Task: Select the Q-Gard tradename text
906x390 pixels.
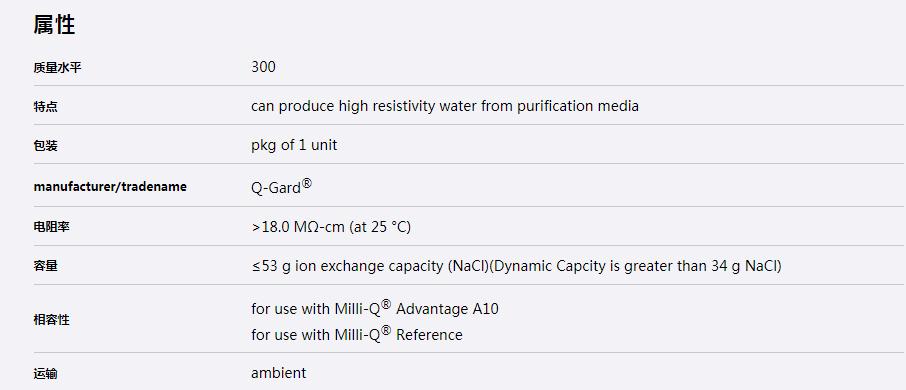Action: 276,188
